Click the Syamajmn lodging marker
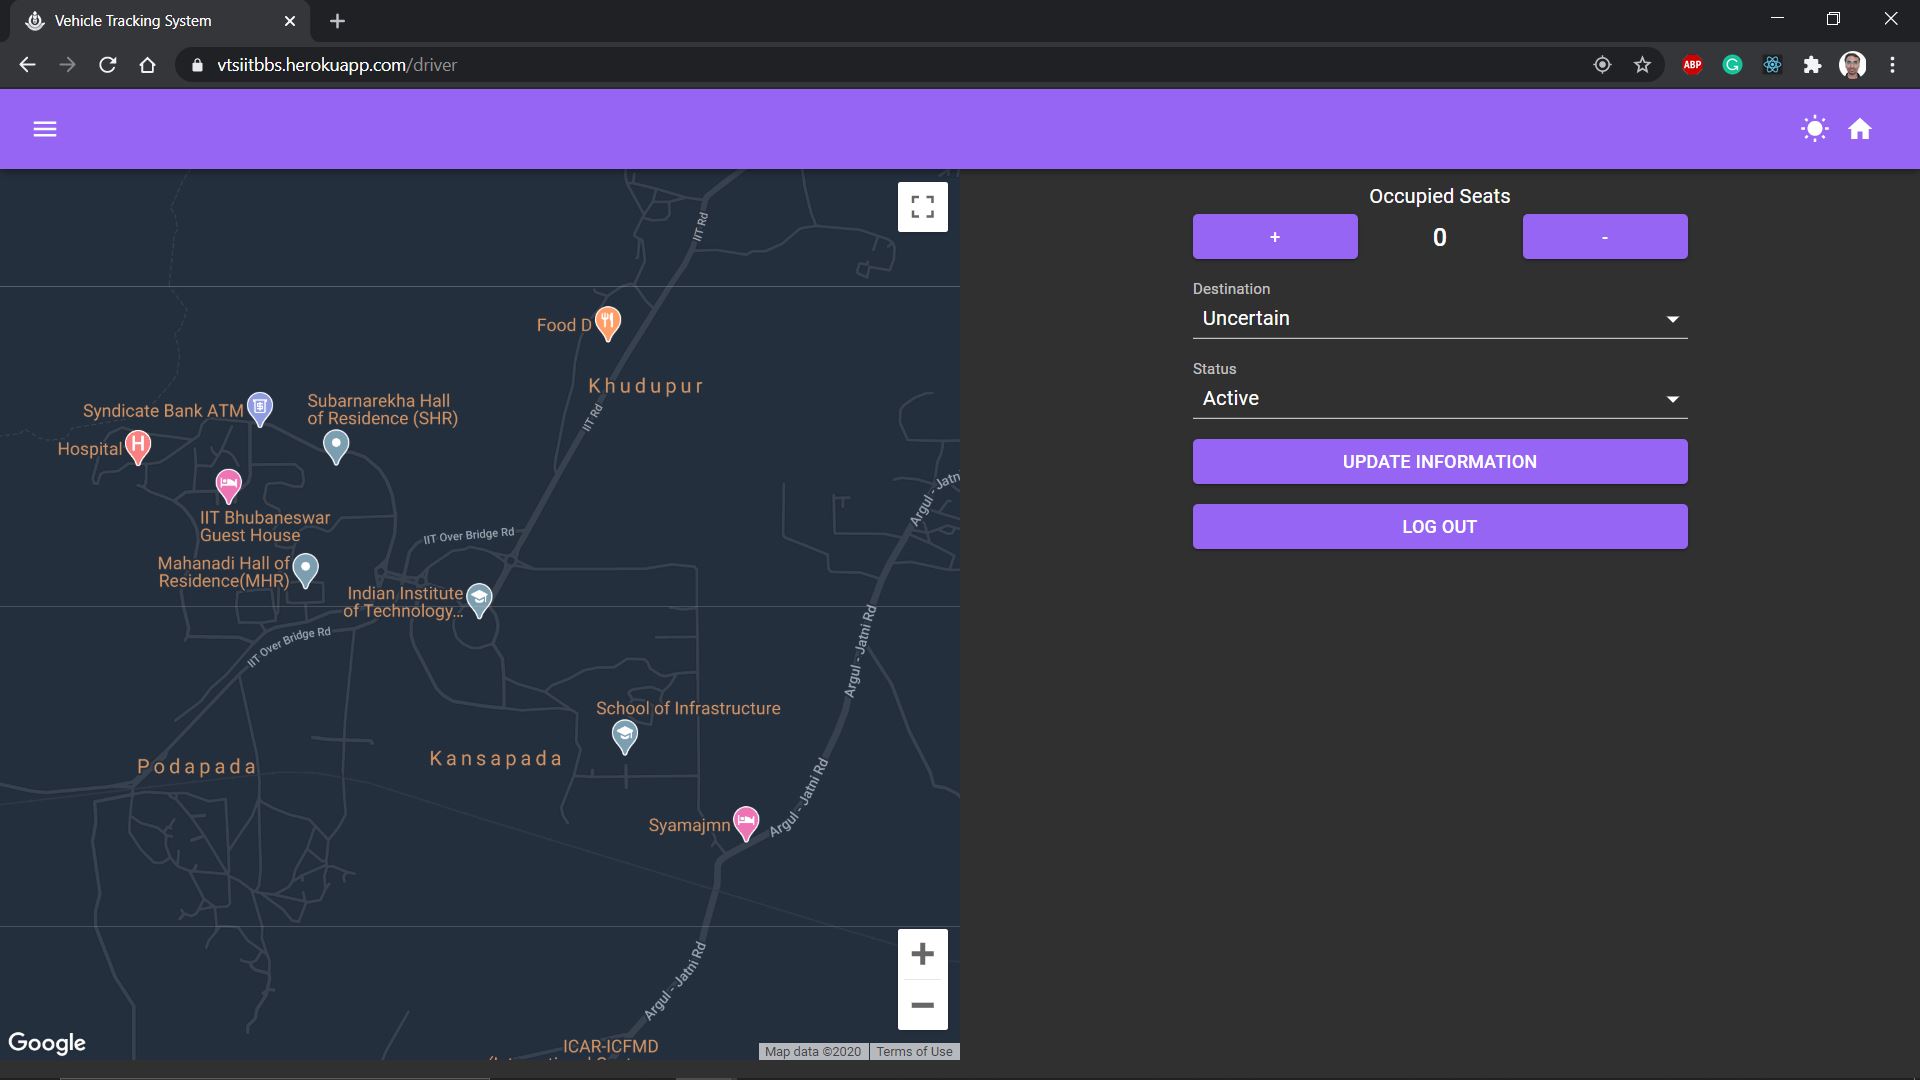 coord(746,822)
